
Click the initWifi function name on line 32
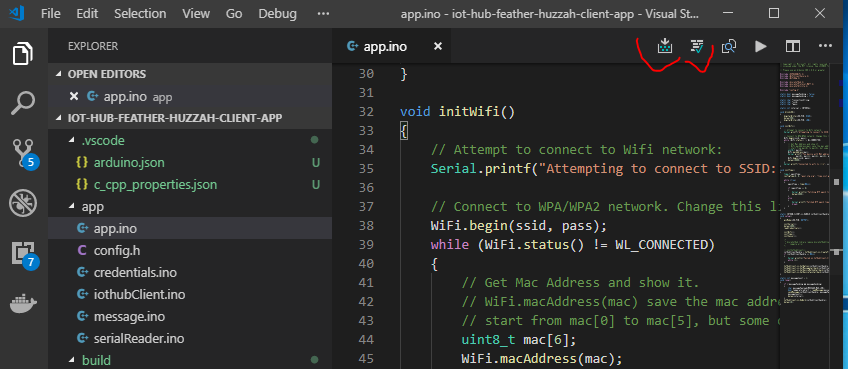pyautogui.click(x=469, y=112)
